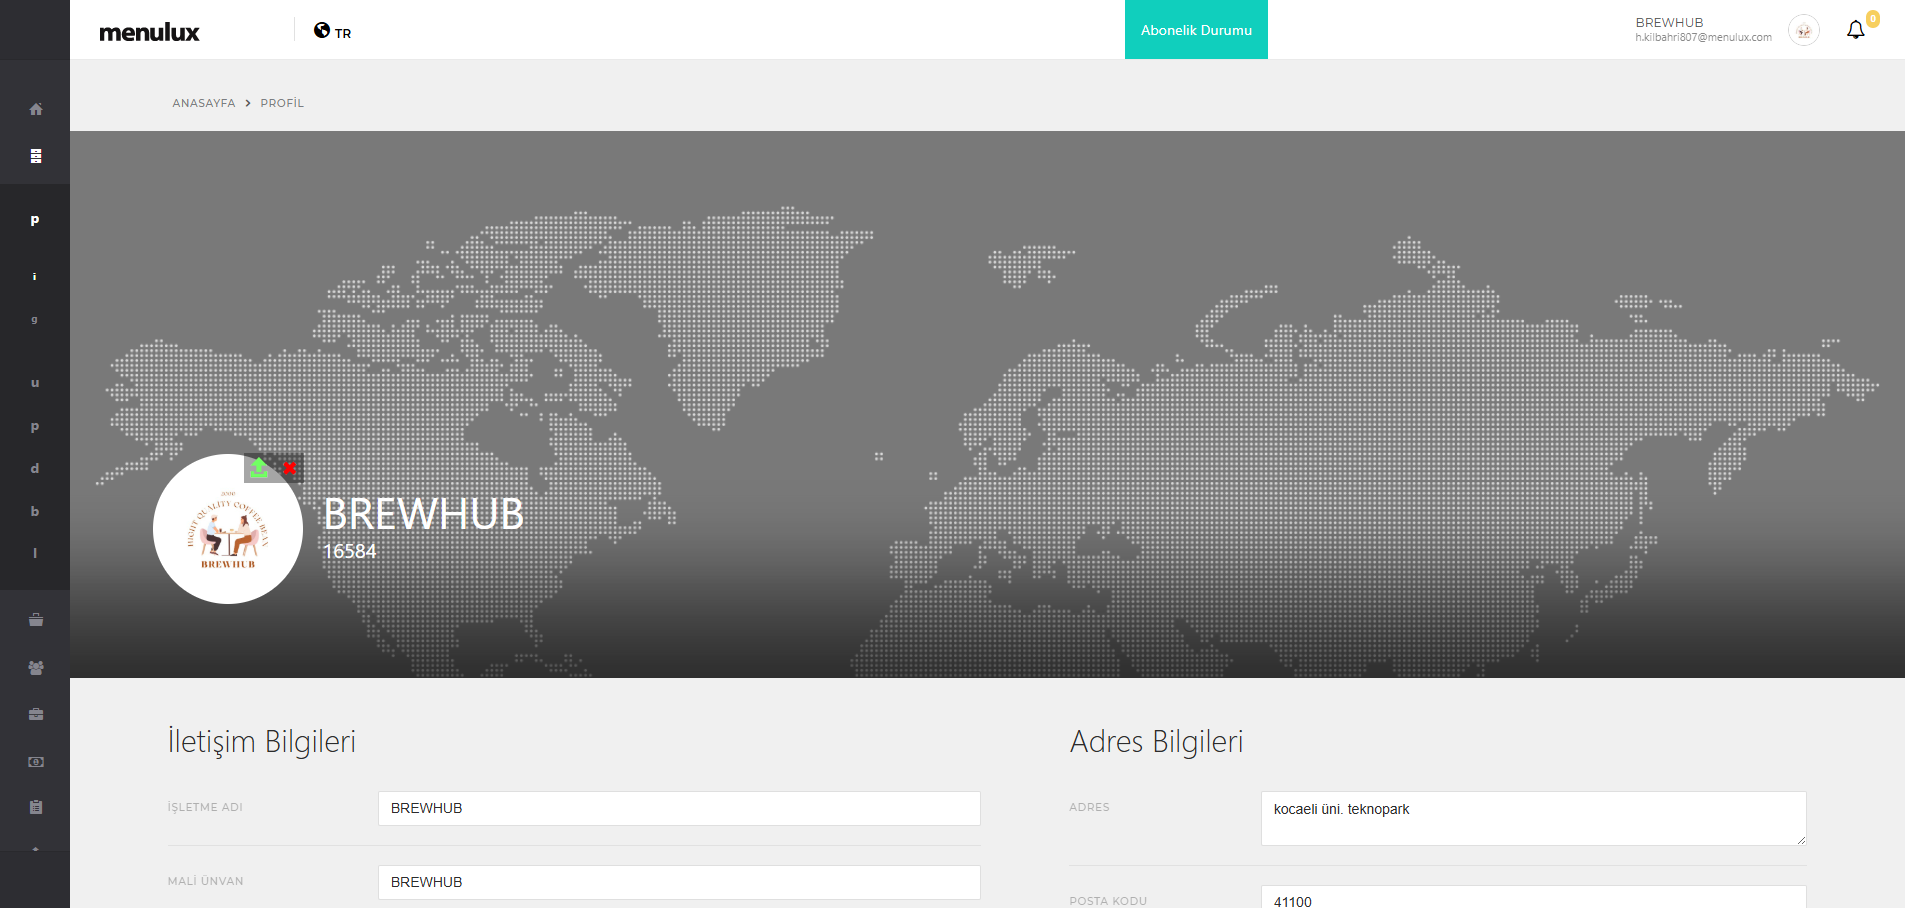Image resolution: width=1905 pixels, height=908 pixels.
Task: Click the menulux logo
Action: (149, 32)
